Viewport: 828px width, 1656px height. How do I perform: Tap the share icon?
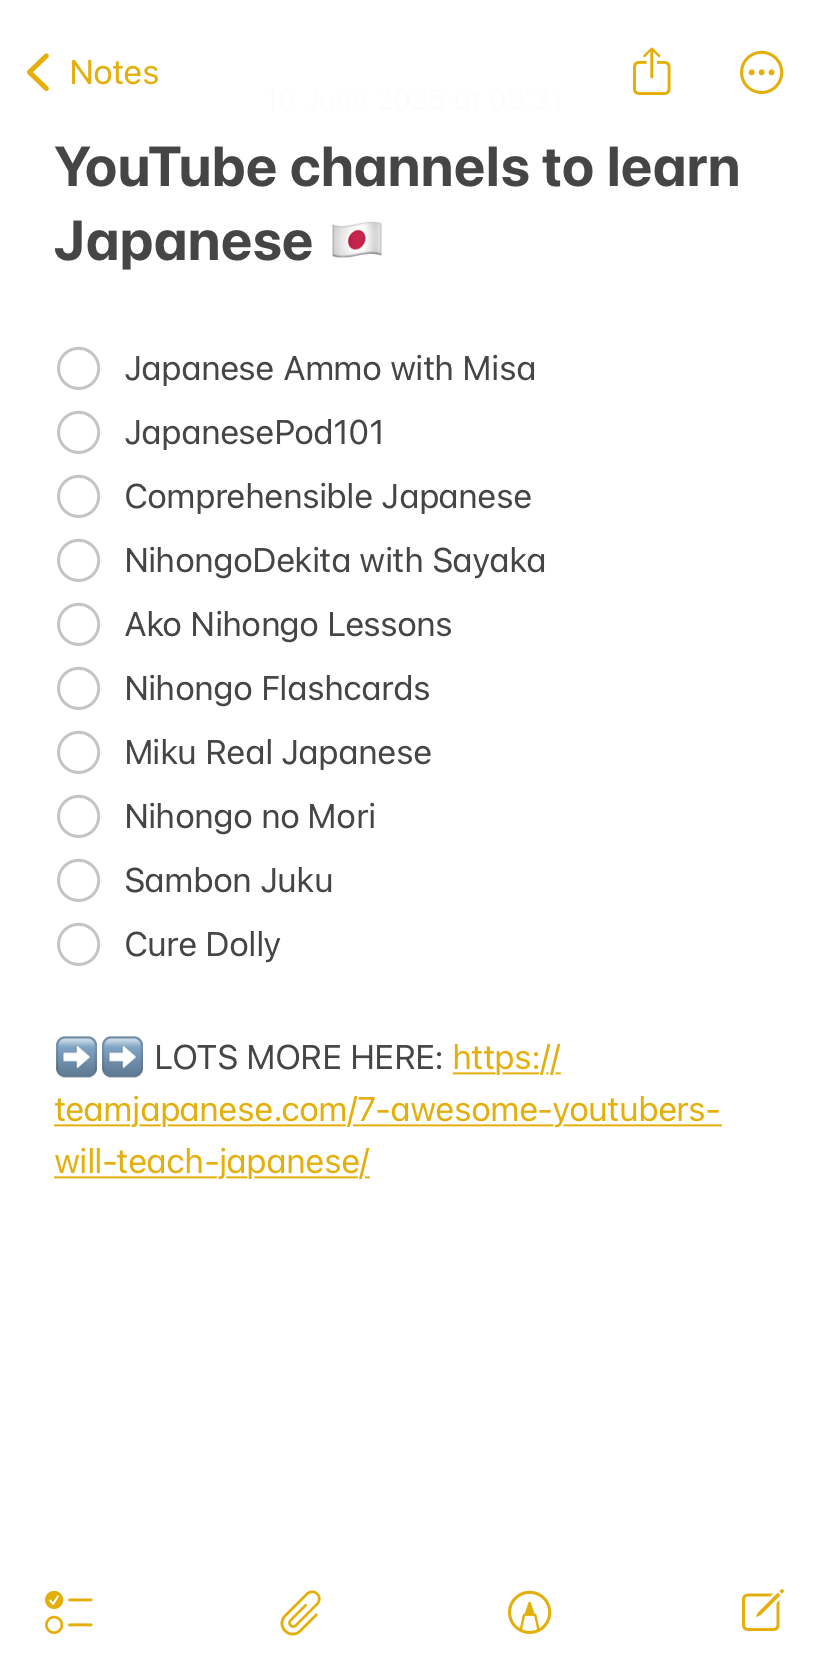click(651, 72)
